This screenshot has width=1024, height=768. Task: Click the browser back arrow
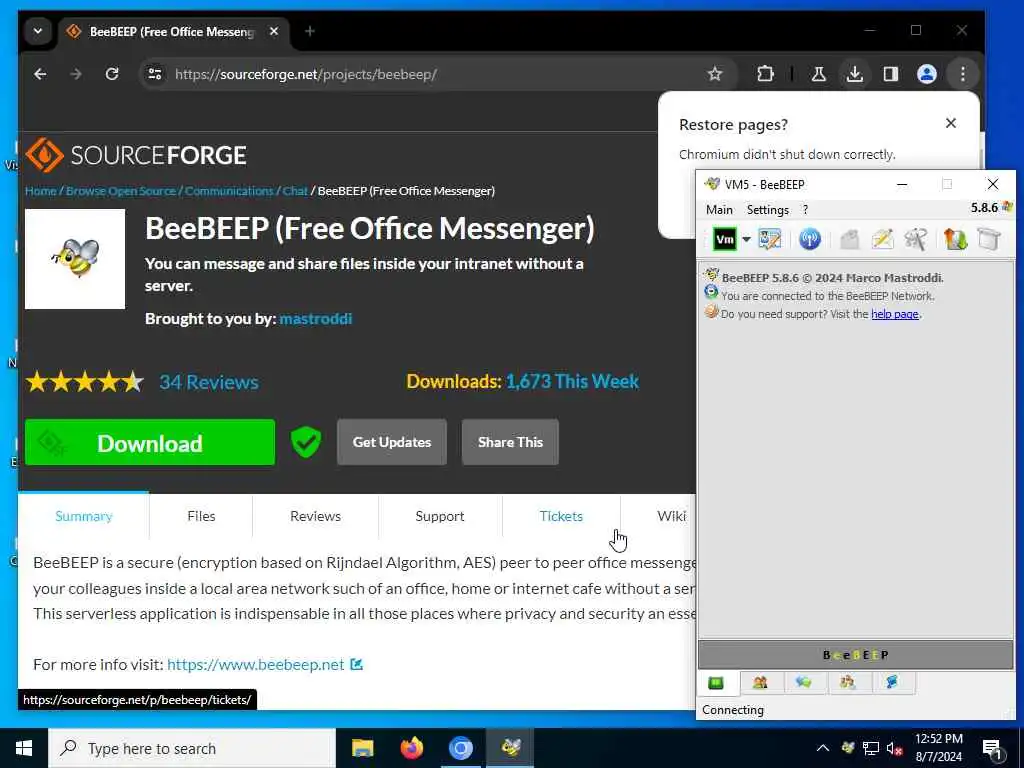click(40, 74)
